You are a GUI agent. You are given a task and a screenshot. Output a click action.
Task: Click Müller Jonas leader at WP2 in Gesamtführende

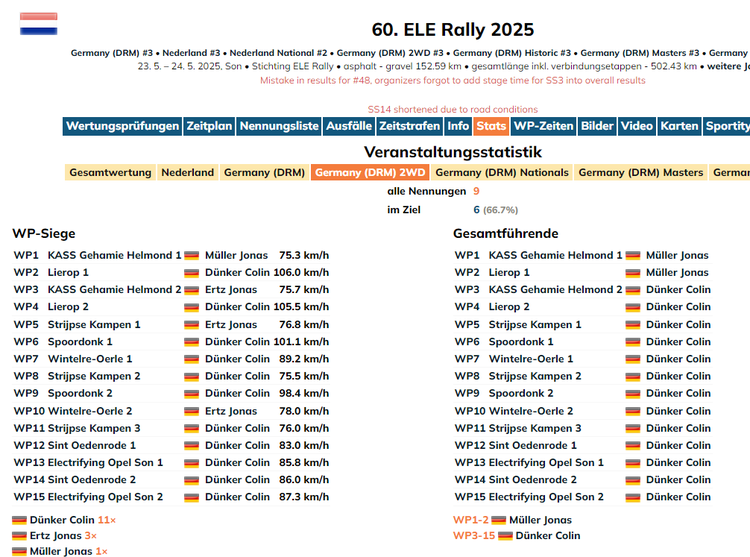[677, 273]
